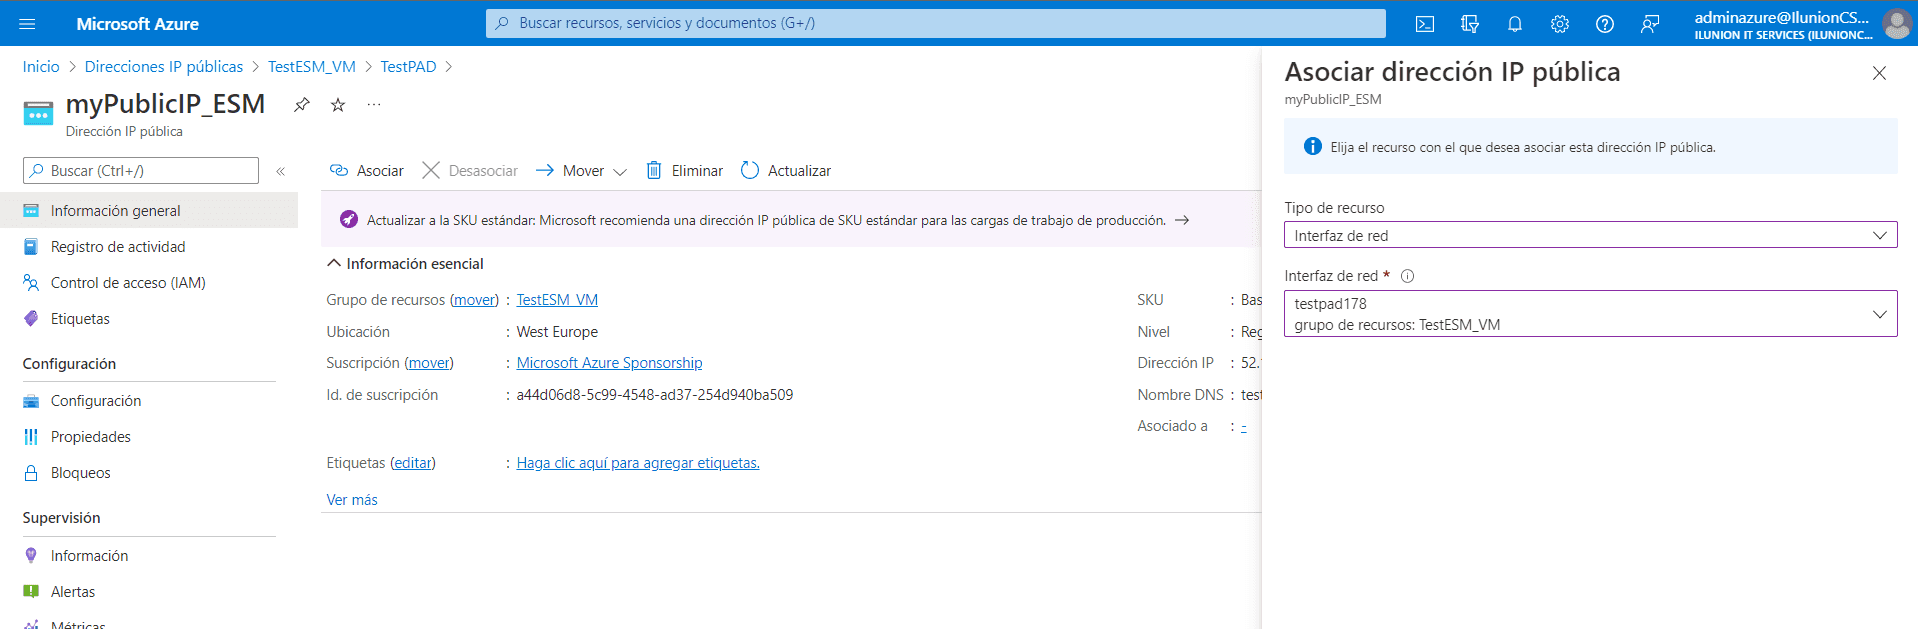Click the info icon next to Interfaz de red
This screenshot has width=1918, height=629.
tap(1407, 276)
